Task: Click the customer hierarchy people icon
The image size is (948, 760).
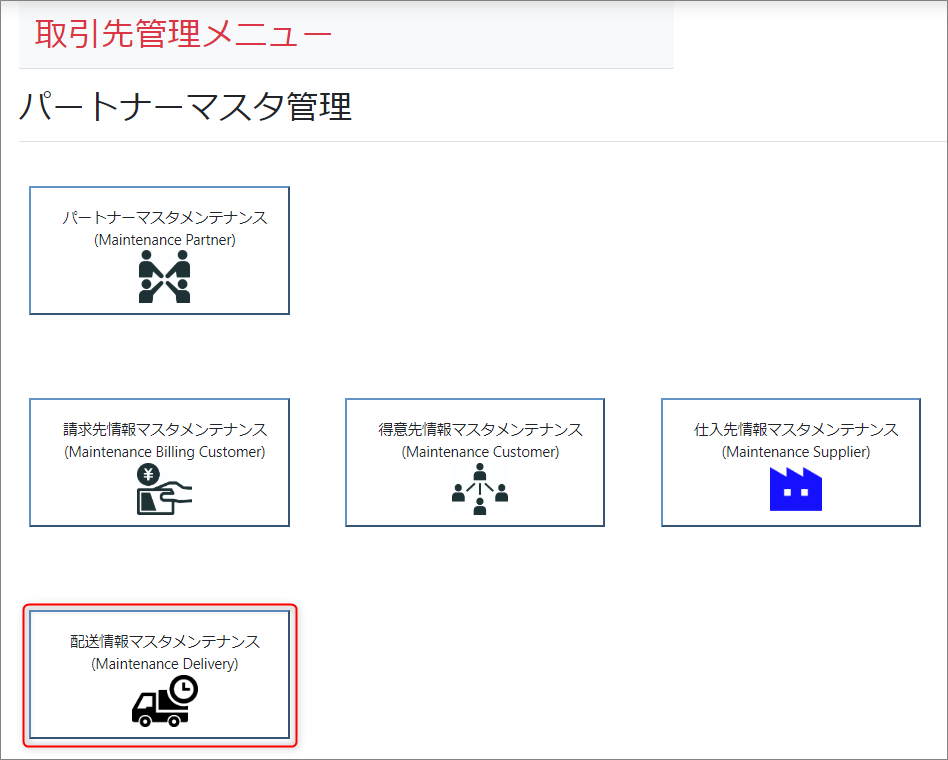Action: [480, 490]
